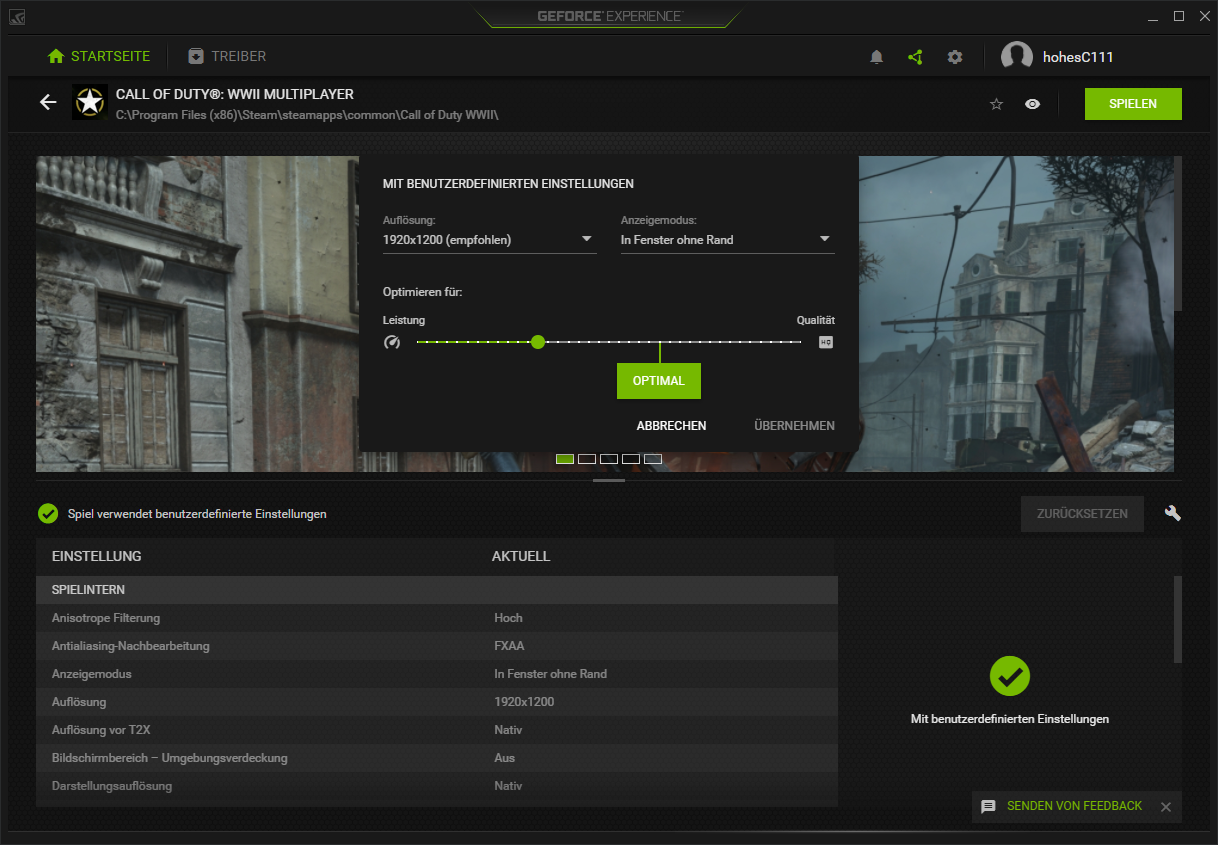Viewport: 1218px width, 845px height.
Task: Close the feedback banner
Action: (x=1165, y=807)
